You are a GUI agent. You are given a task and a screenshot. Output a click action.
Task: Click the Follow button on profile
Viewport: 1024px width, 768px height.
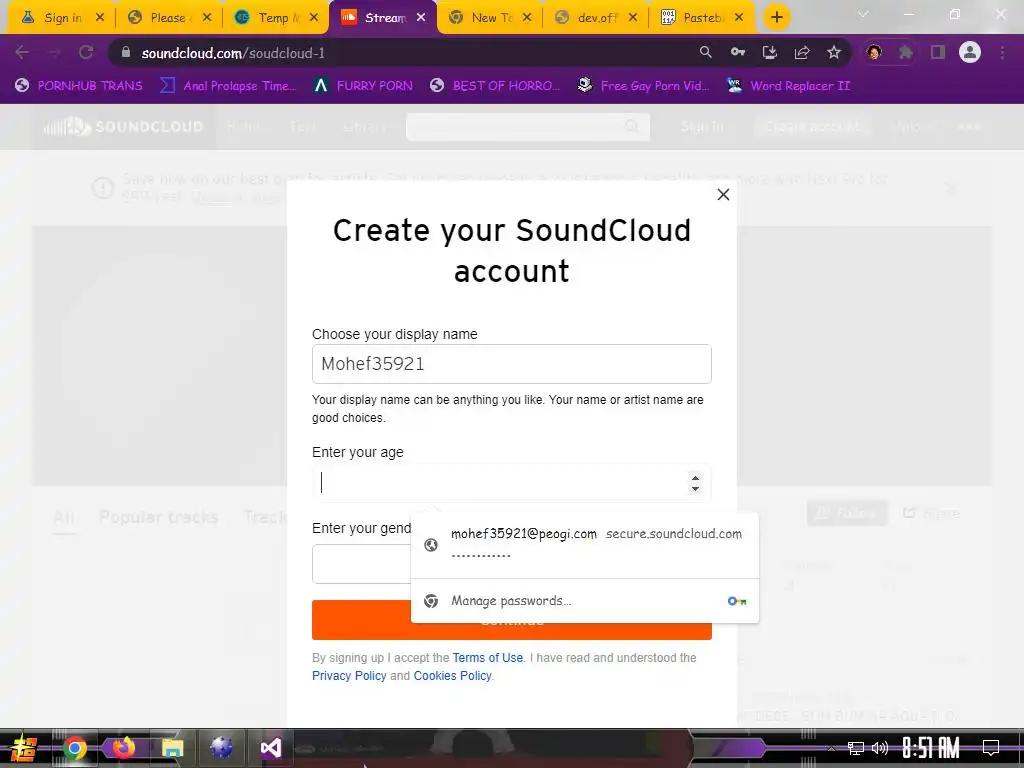[x=847, y=513]
